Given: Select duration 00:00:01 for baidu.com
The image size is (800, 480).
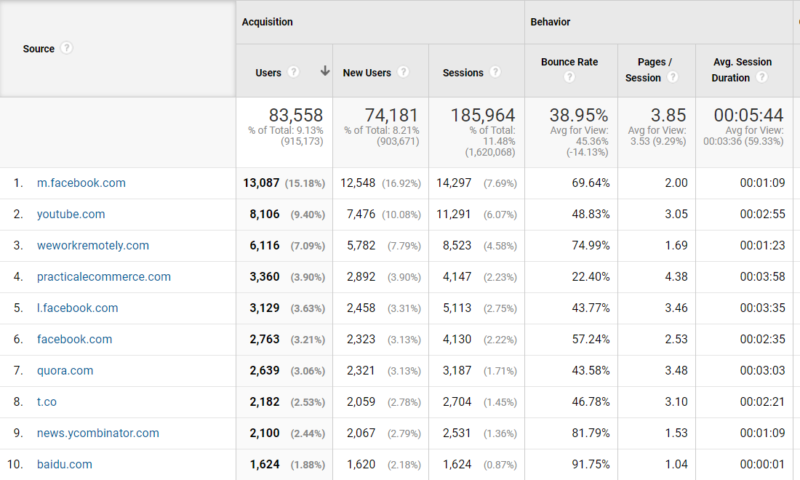Looking at the screenshot, I should click(762, 464).
